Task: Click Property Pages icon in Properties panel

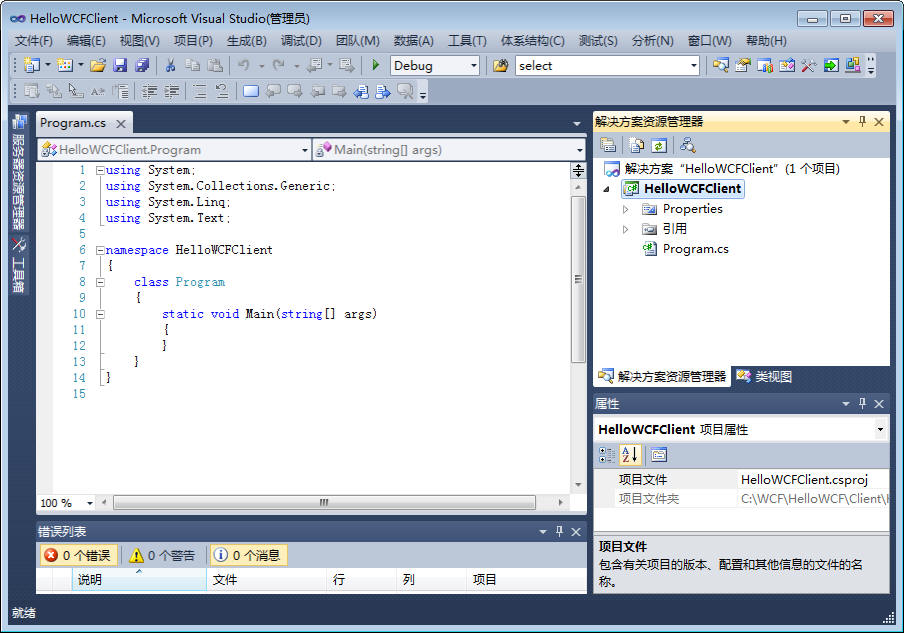Action: pos(658,455)
